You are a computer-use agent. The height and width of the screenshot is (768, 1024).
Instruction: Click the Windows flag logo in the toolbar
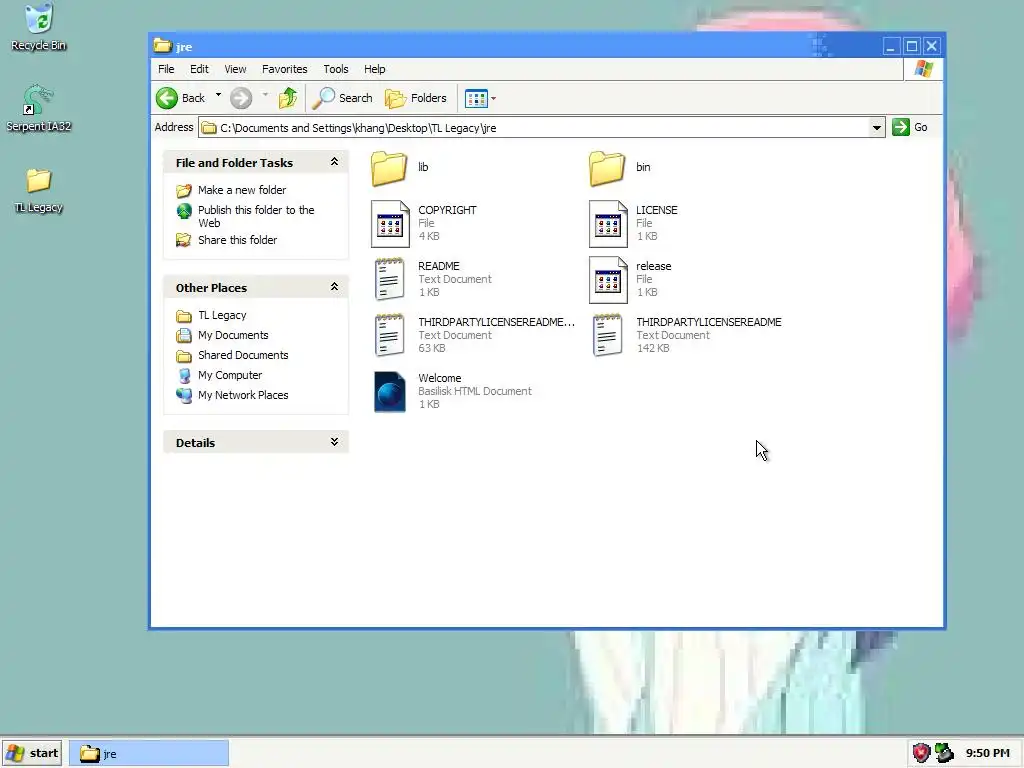click(923, 69)
